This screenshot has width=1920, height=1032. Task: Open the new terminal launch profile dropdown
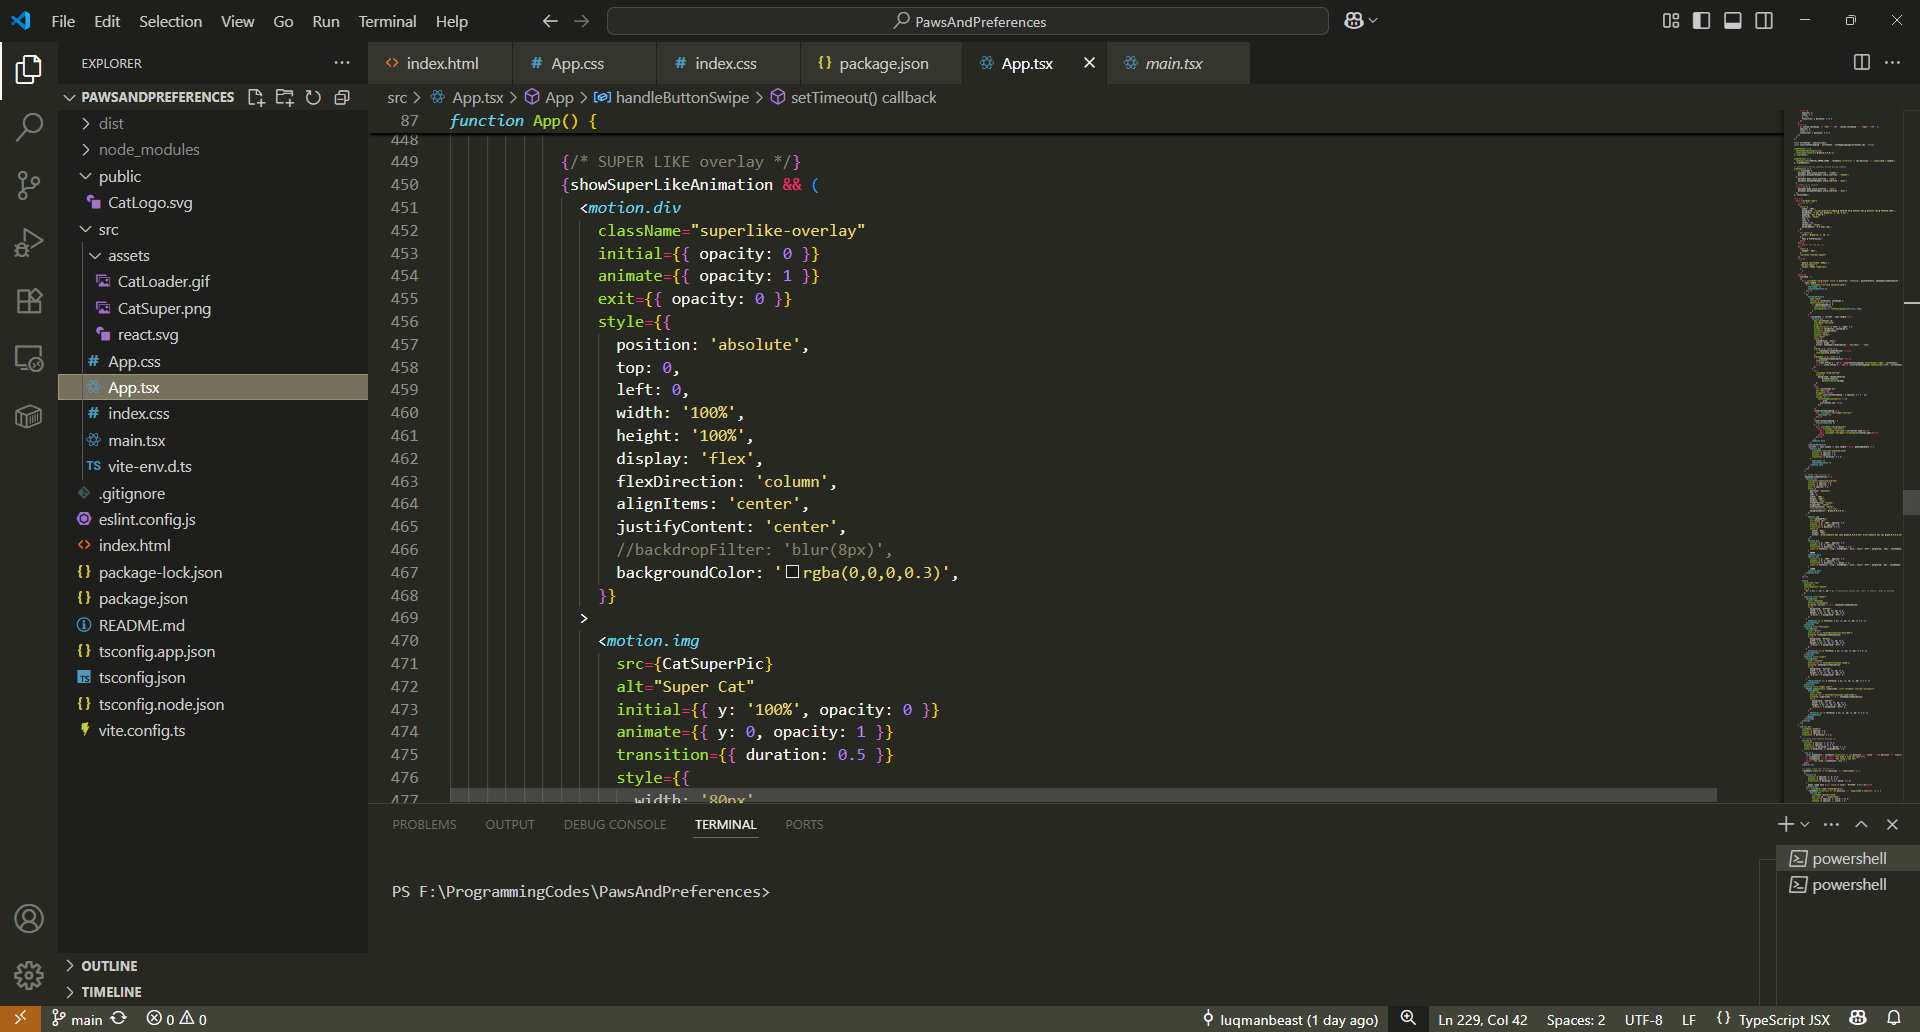[x=1805, y=825]
